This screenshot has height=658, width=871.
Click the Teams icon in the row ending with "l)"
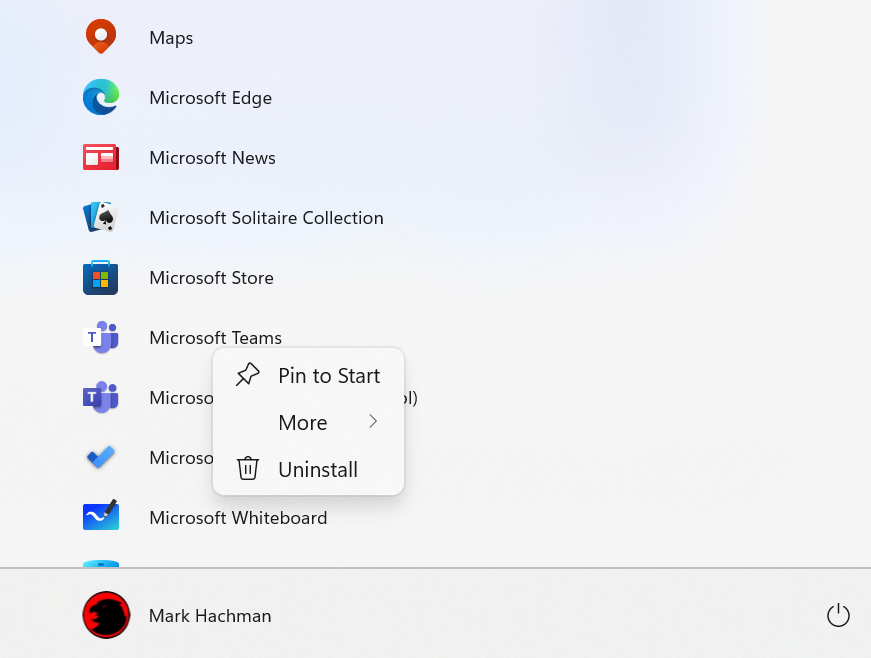(101, 397)
